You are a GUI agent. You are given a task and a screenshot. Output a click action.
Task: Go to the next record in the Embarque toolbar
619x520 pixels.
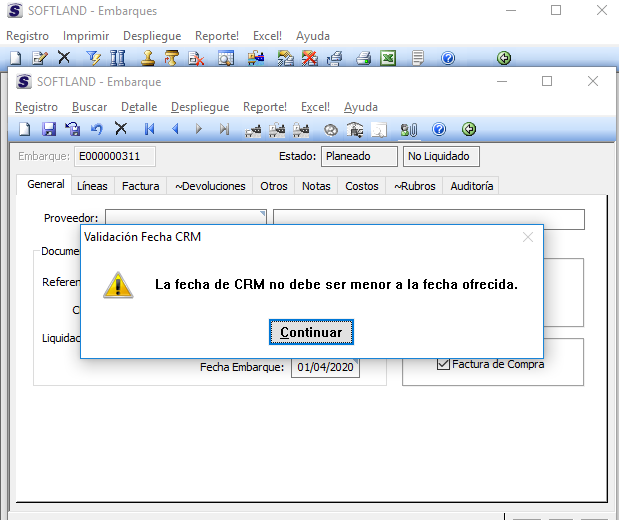point(199,129)
